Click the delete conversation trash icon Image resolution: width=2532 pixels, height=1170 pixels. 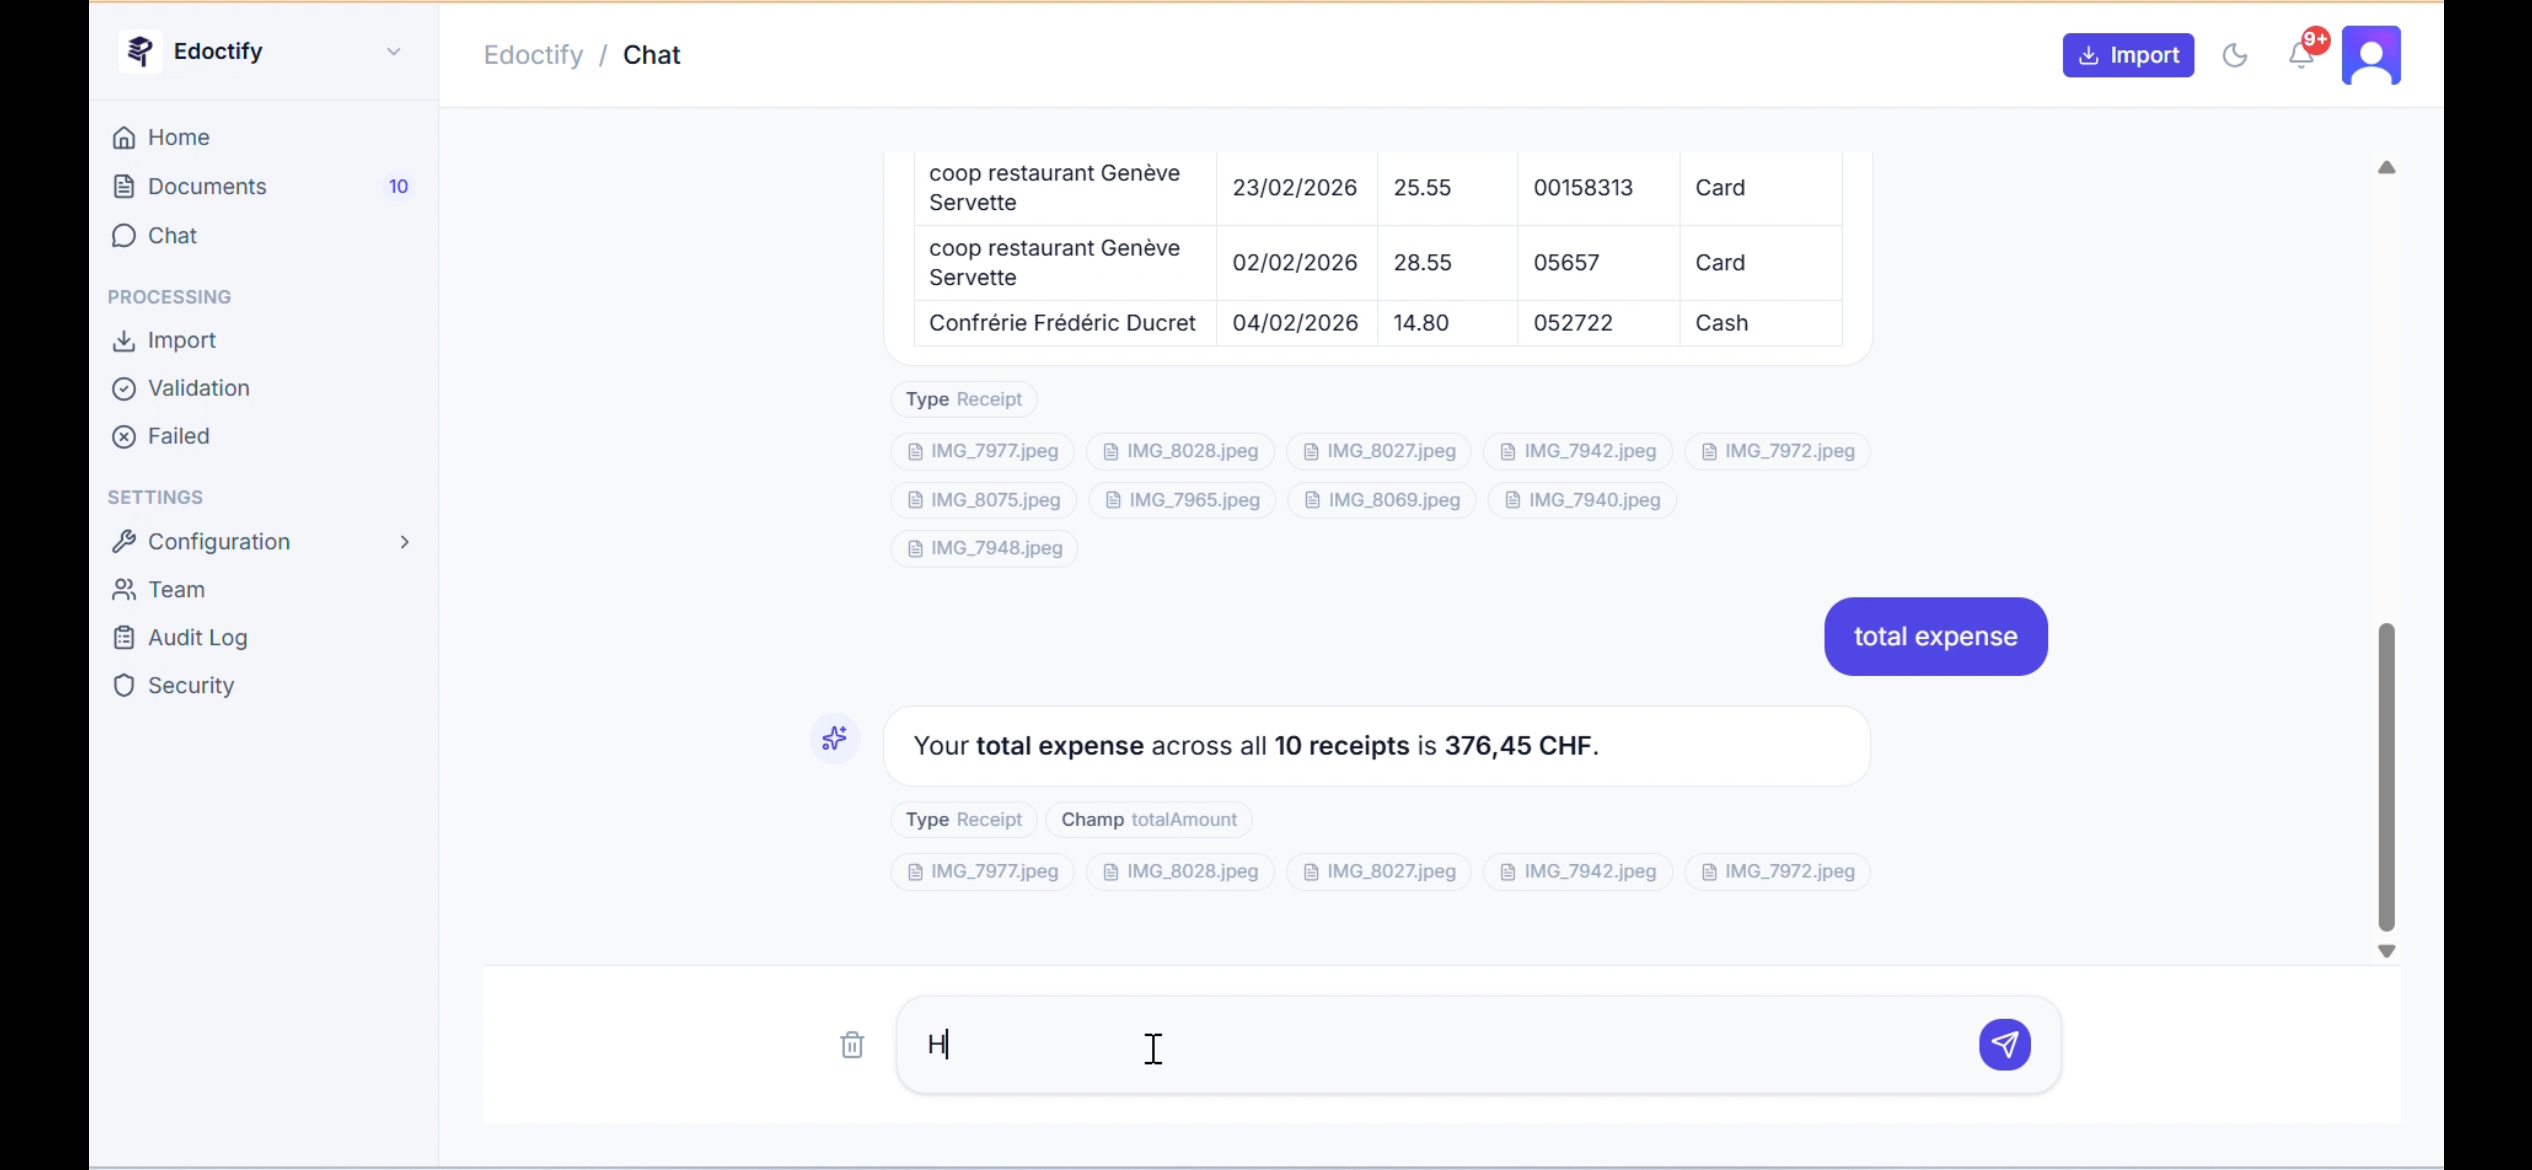(x=851, y=1044)
